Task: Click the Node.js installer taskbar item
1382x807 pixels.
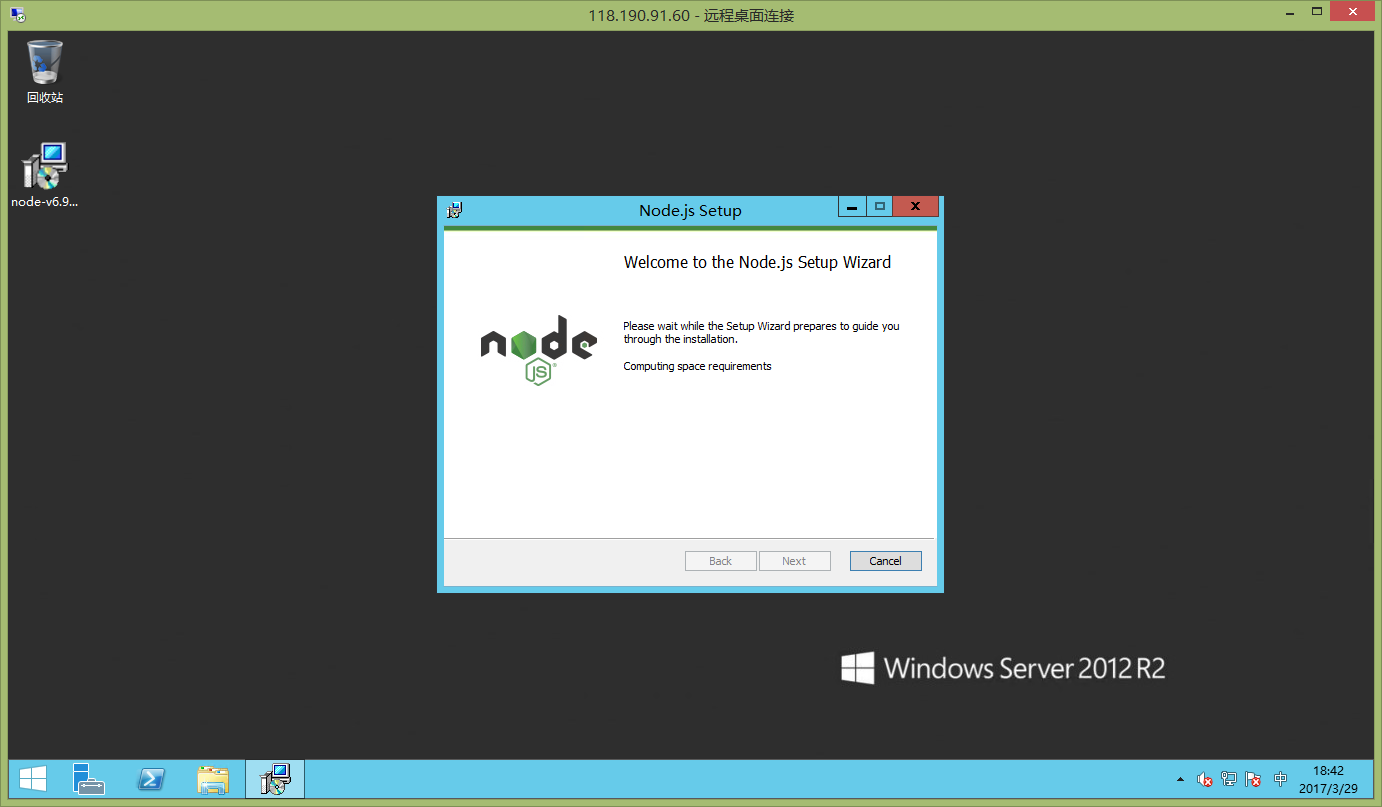Action: (274, 779)
